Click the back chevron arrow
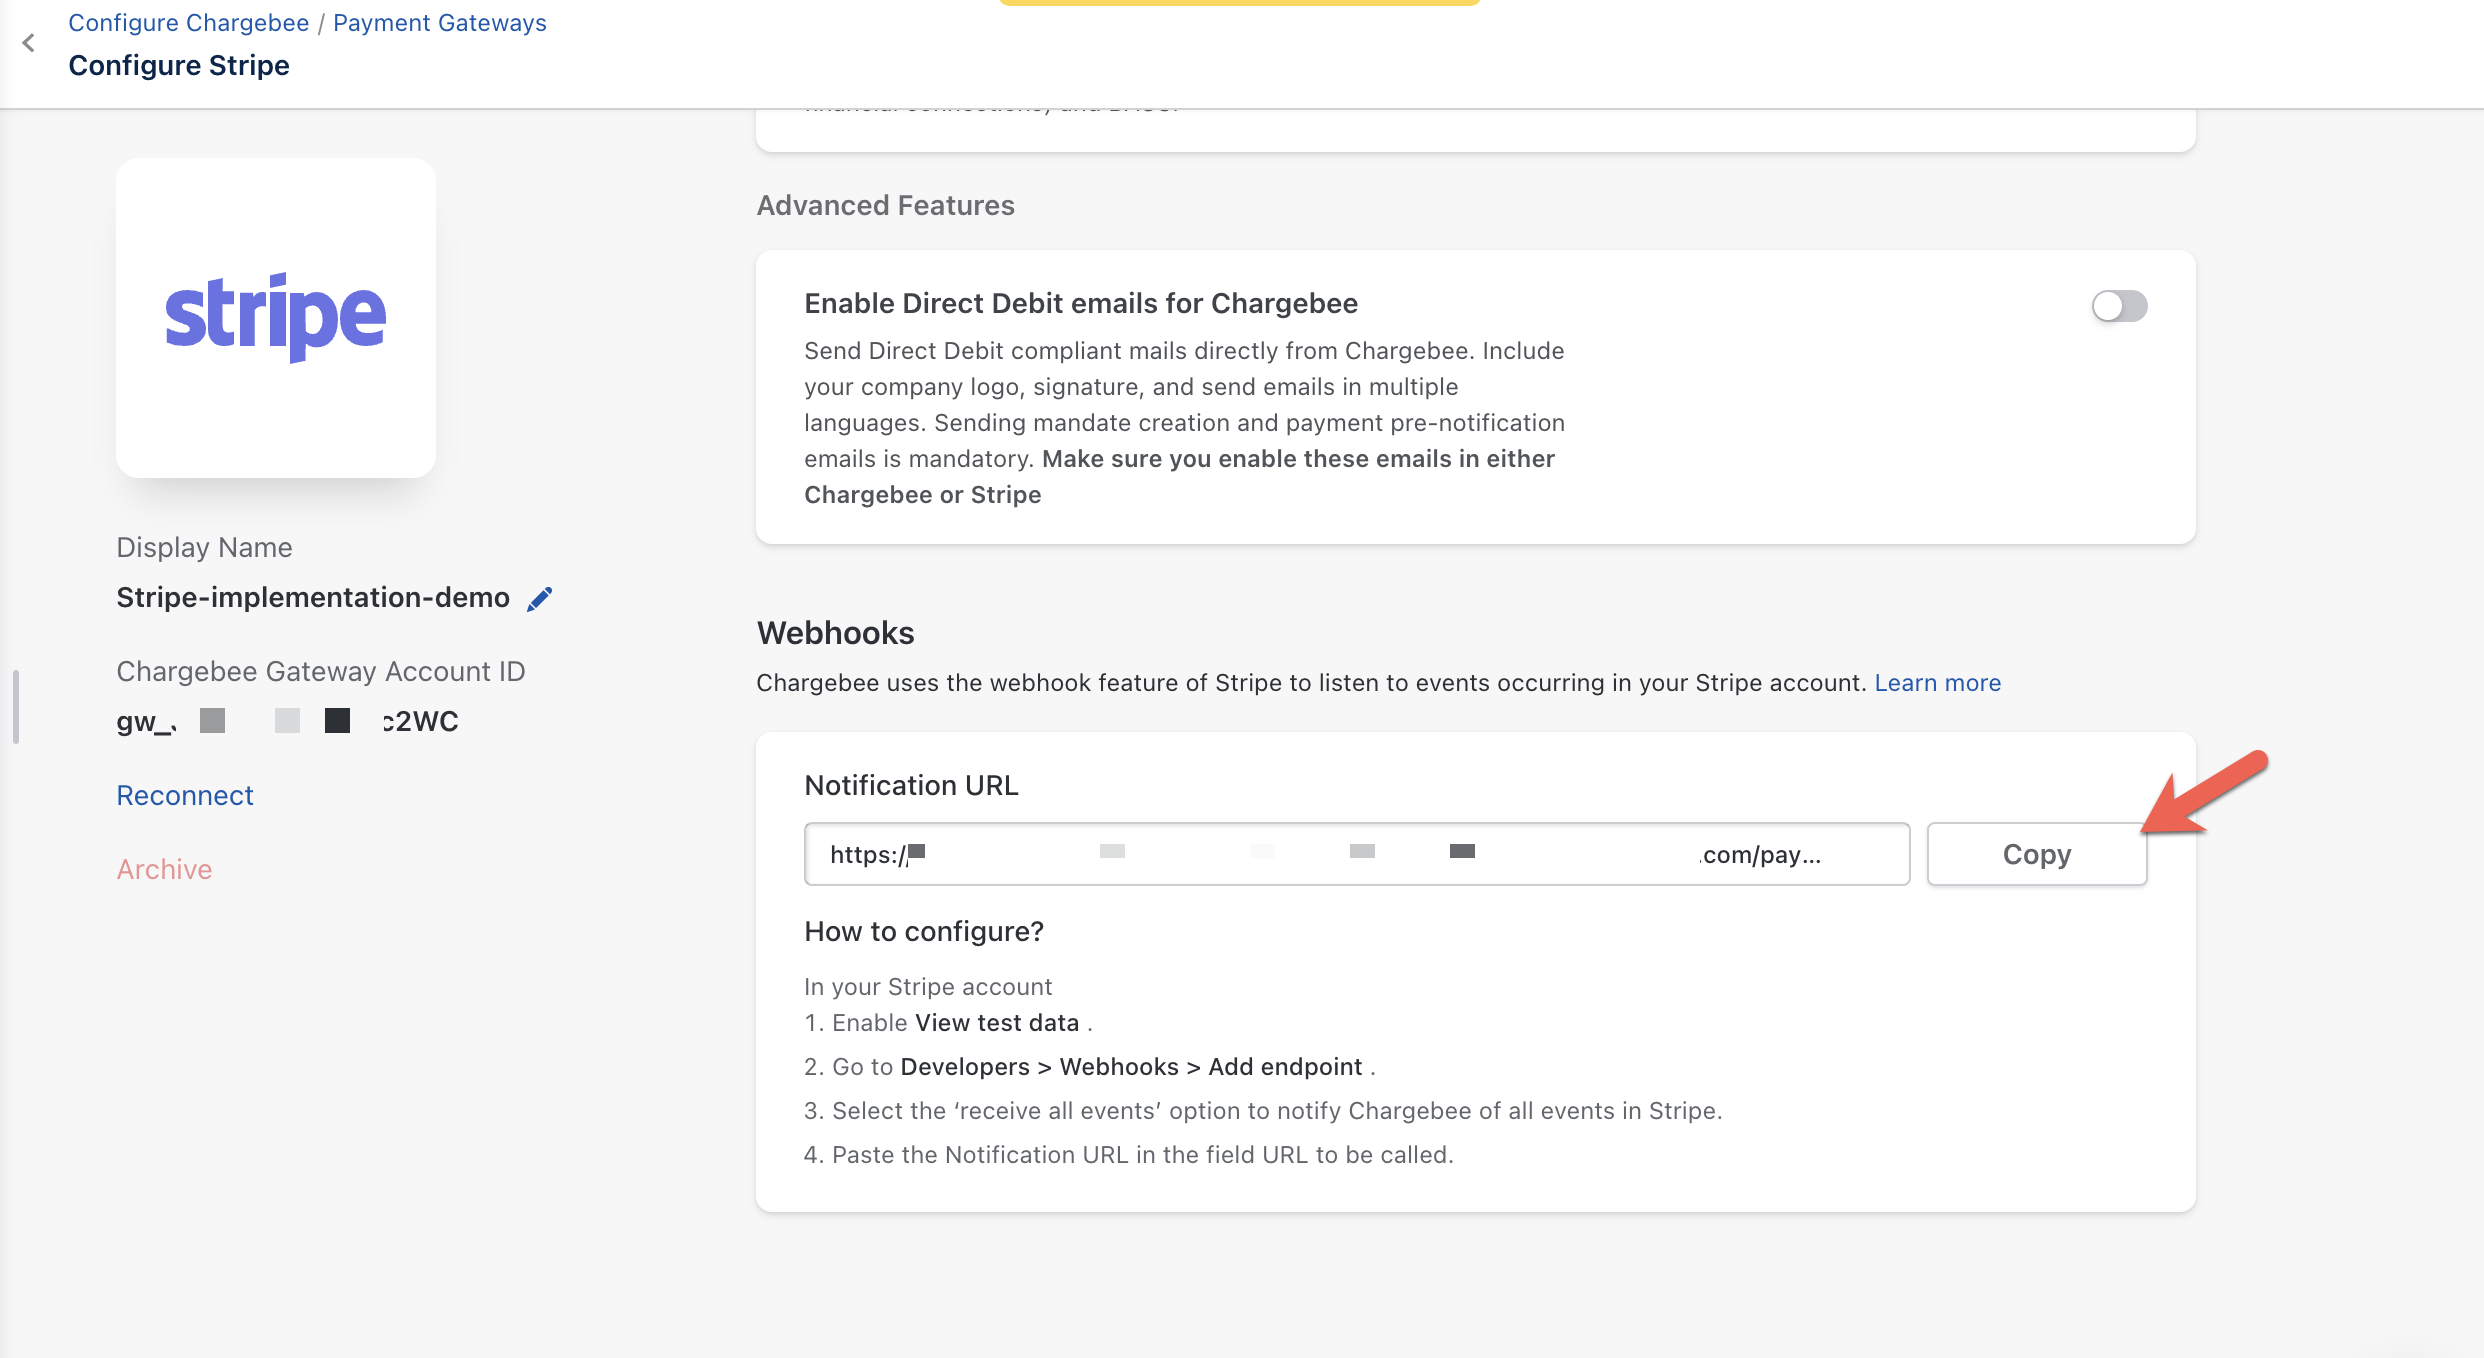2484x1358 pixels. click(x=29, y=43)
